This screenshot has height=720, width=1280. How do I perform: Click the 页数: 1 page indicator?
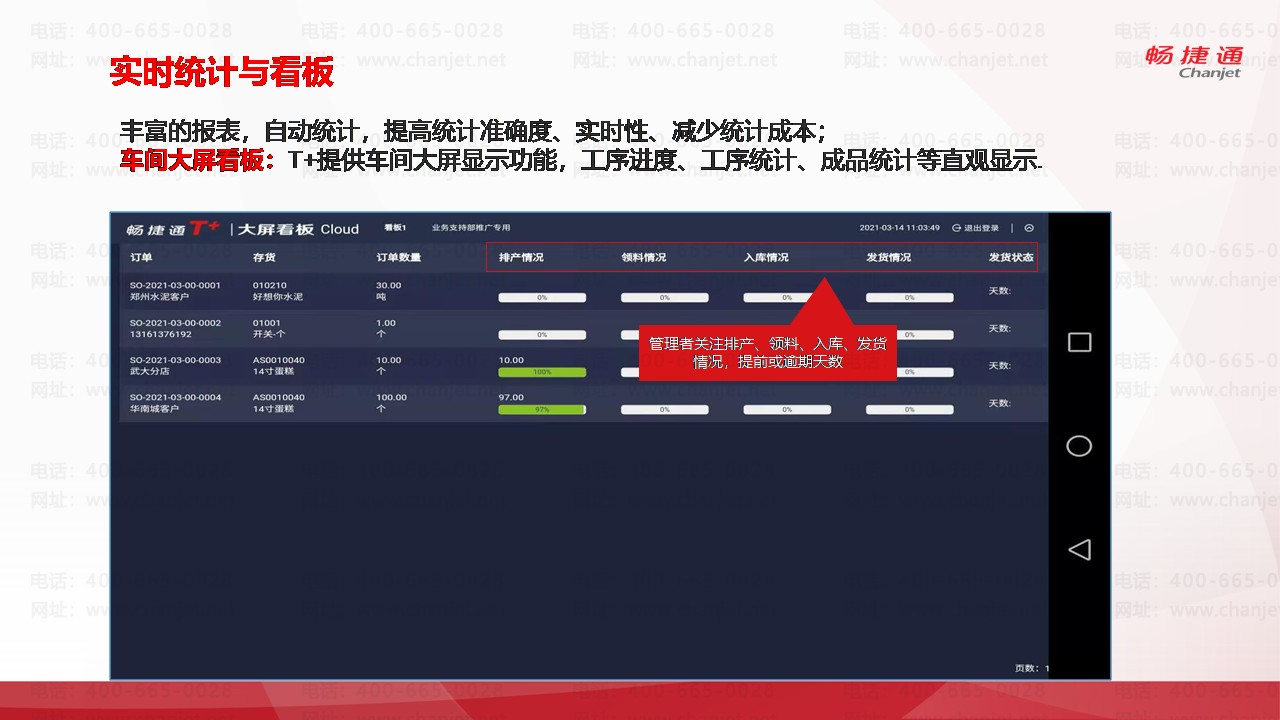coord(1031,668)
